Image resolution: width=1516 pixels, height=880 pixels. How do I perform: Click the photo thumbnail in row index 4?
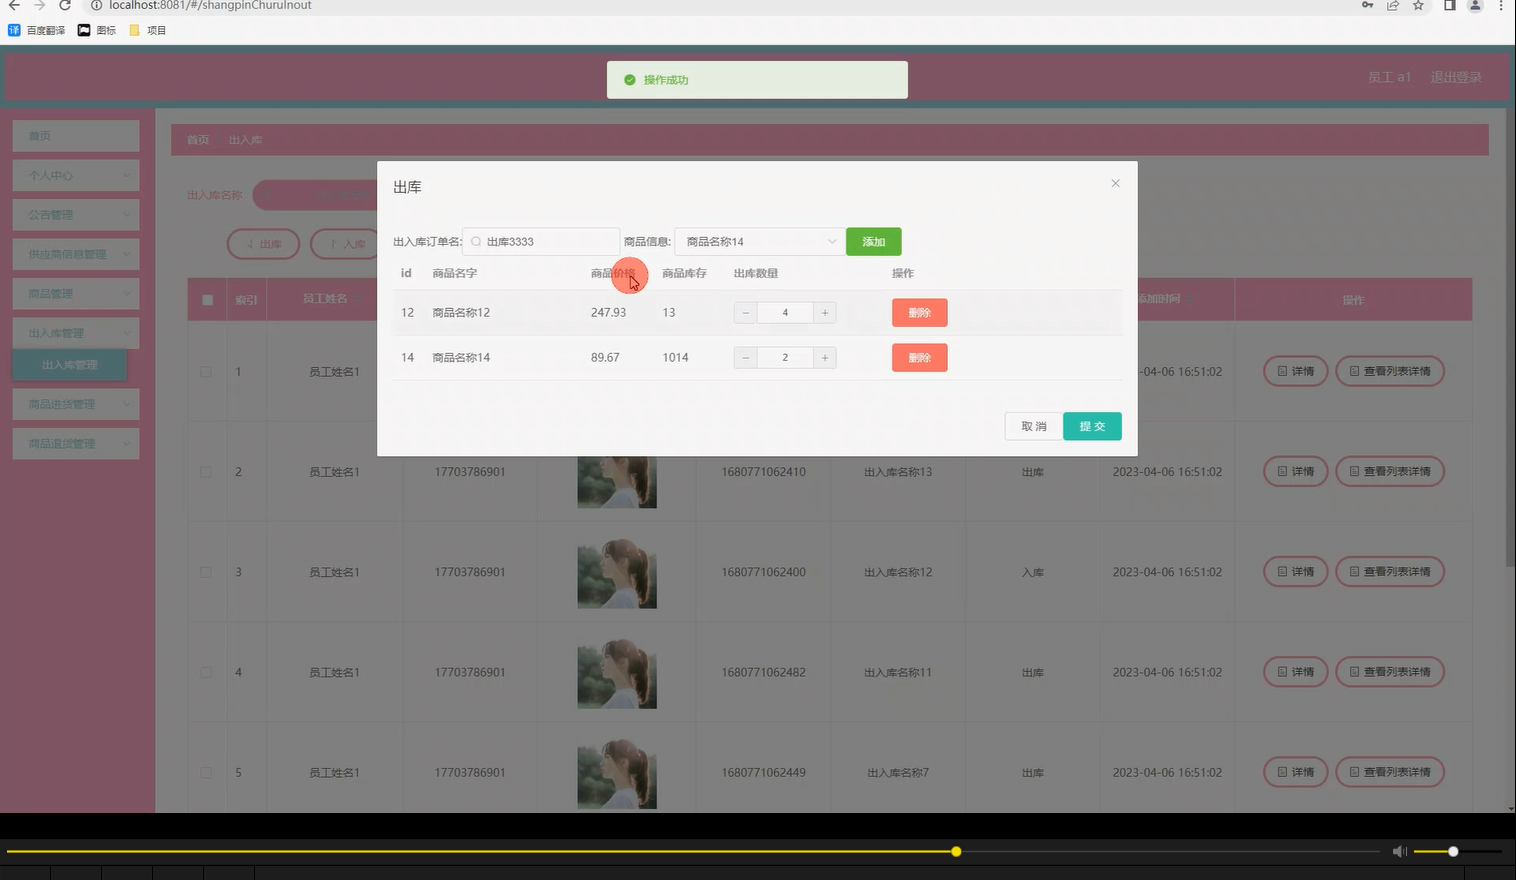click(617, 673)
